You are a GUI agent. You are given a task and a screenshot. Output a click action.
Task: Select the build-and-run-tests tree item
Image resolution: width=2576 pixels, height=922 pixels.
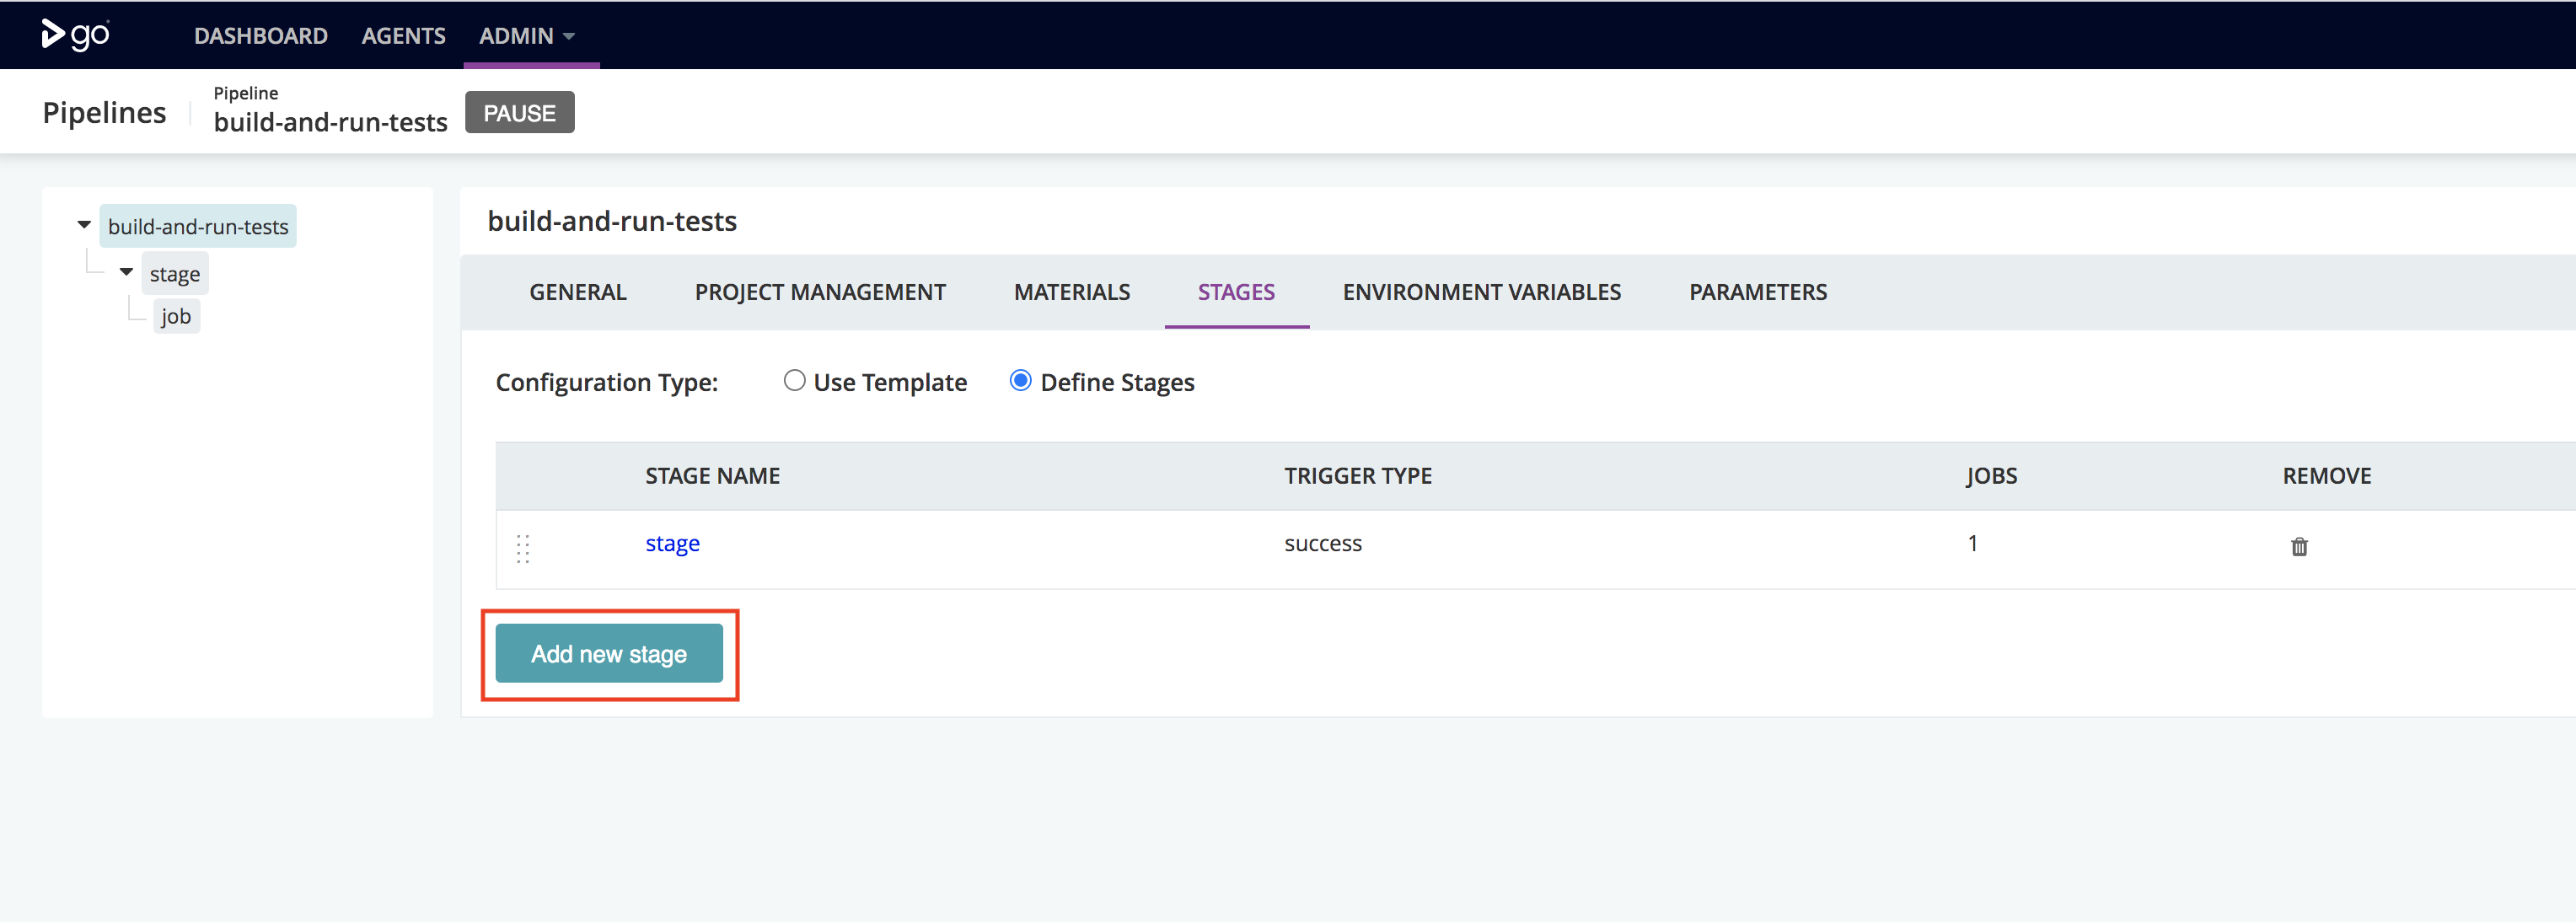[198, 227]
